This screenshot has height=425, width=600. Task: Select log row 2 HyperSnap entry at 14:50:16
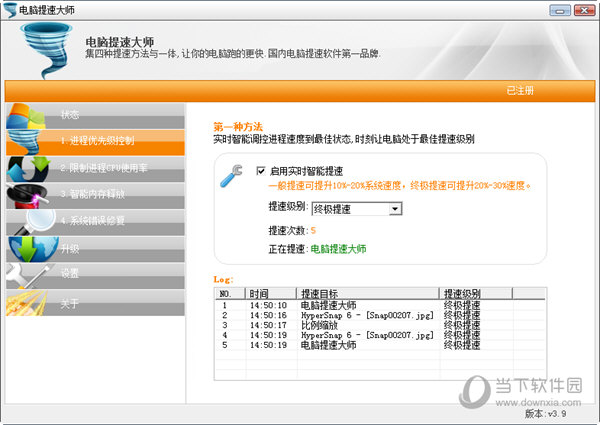pos(380,315)
